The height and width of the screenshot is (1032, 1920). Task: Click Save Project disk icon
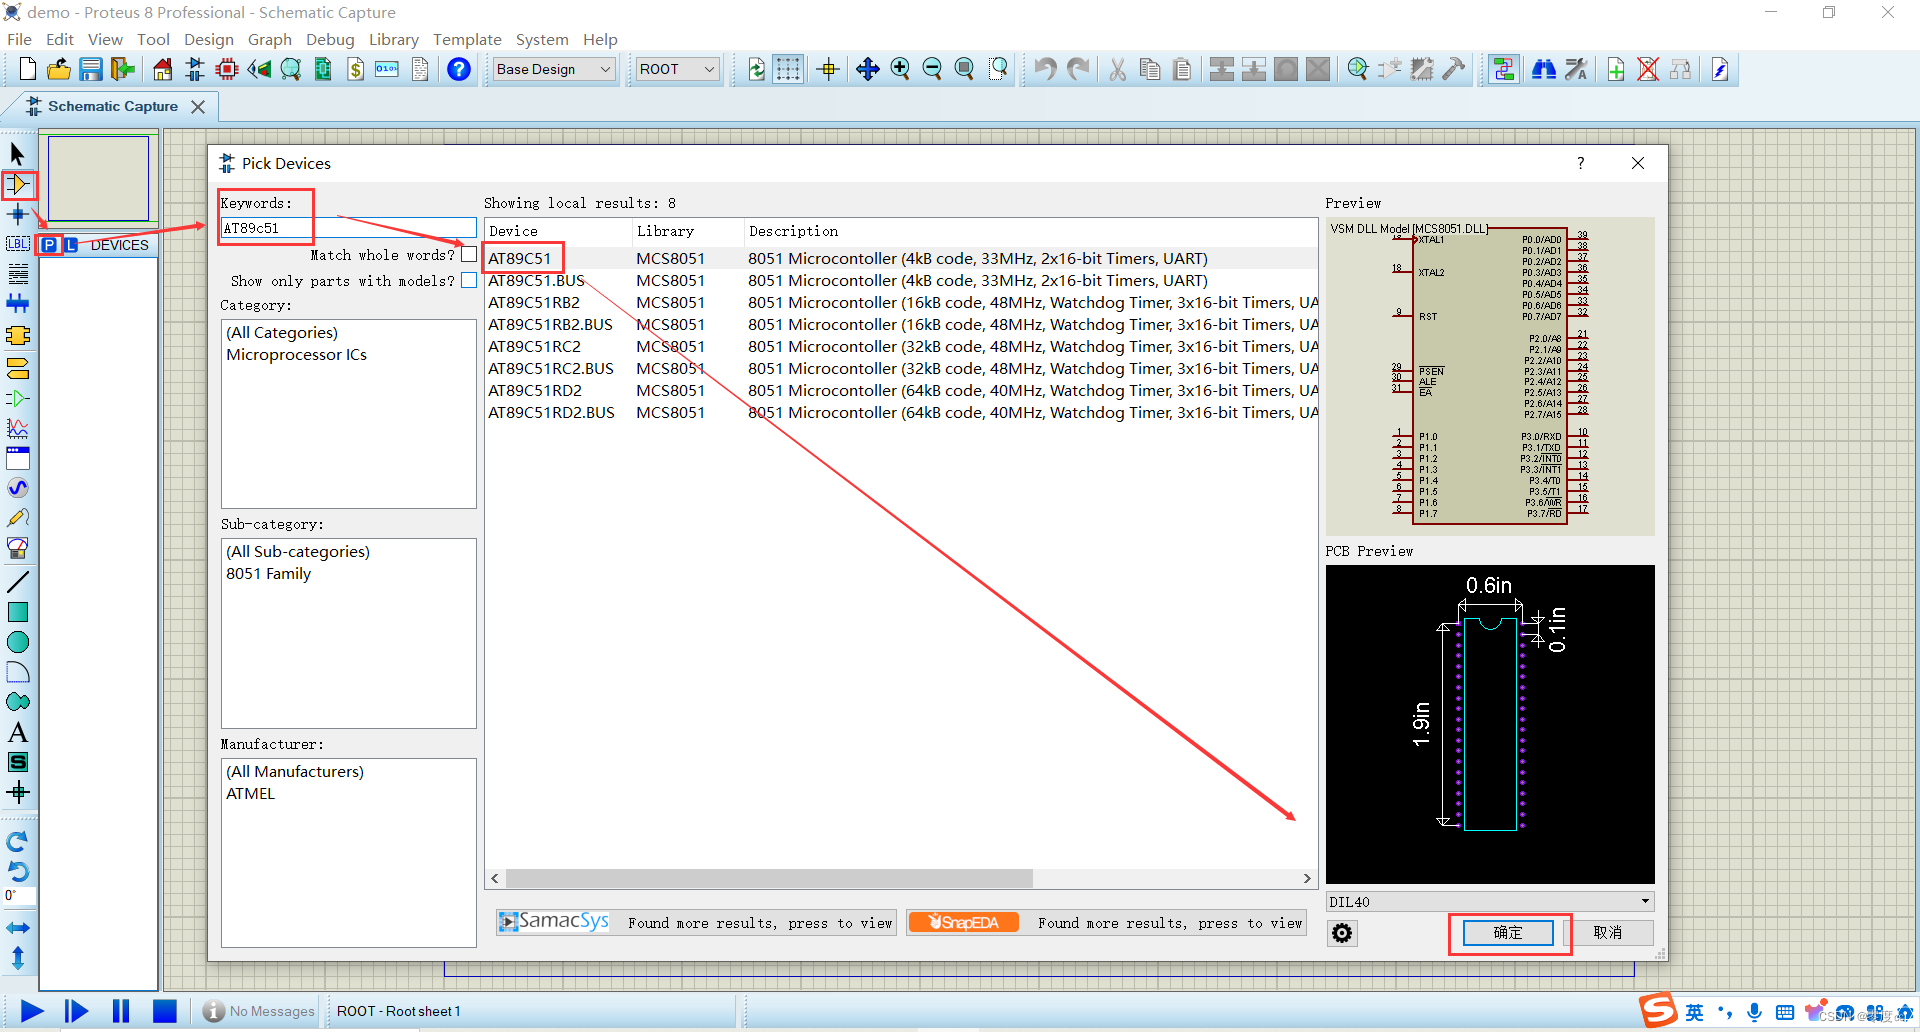pyautogui.click(x=91, y=69)
